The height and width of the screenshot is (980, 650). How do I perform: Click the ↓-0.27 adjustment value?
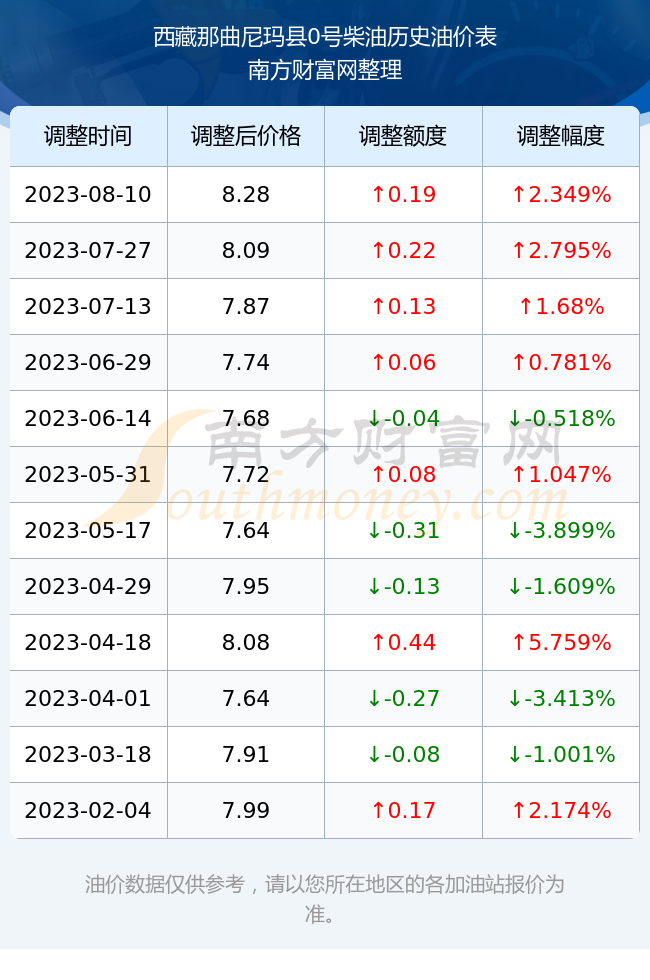point(403,698)
